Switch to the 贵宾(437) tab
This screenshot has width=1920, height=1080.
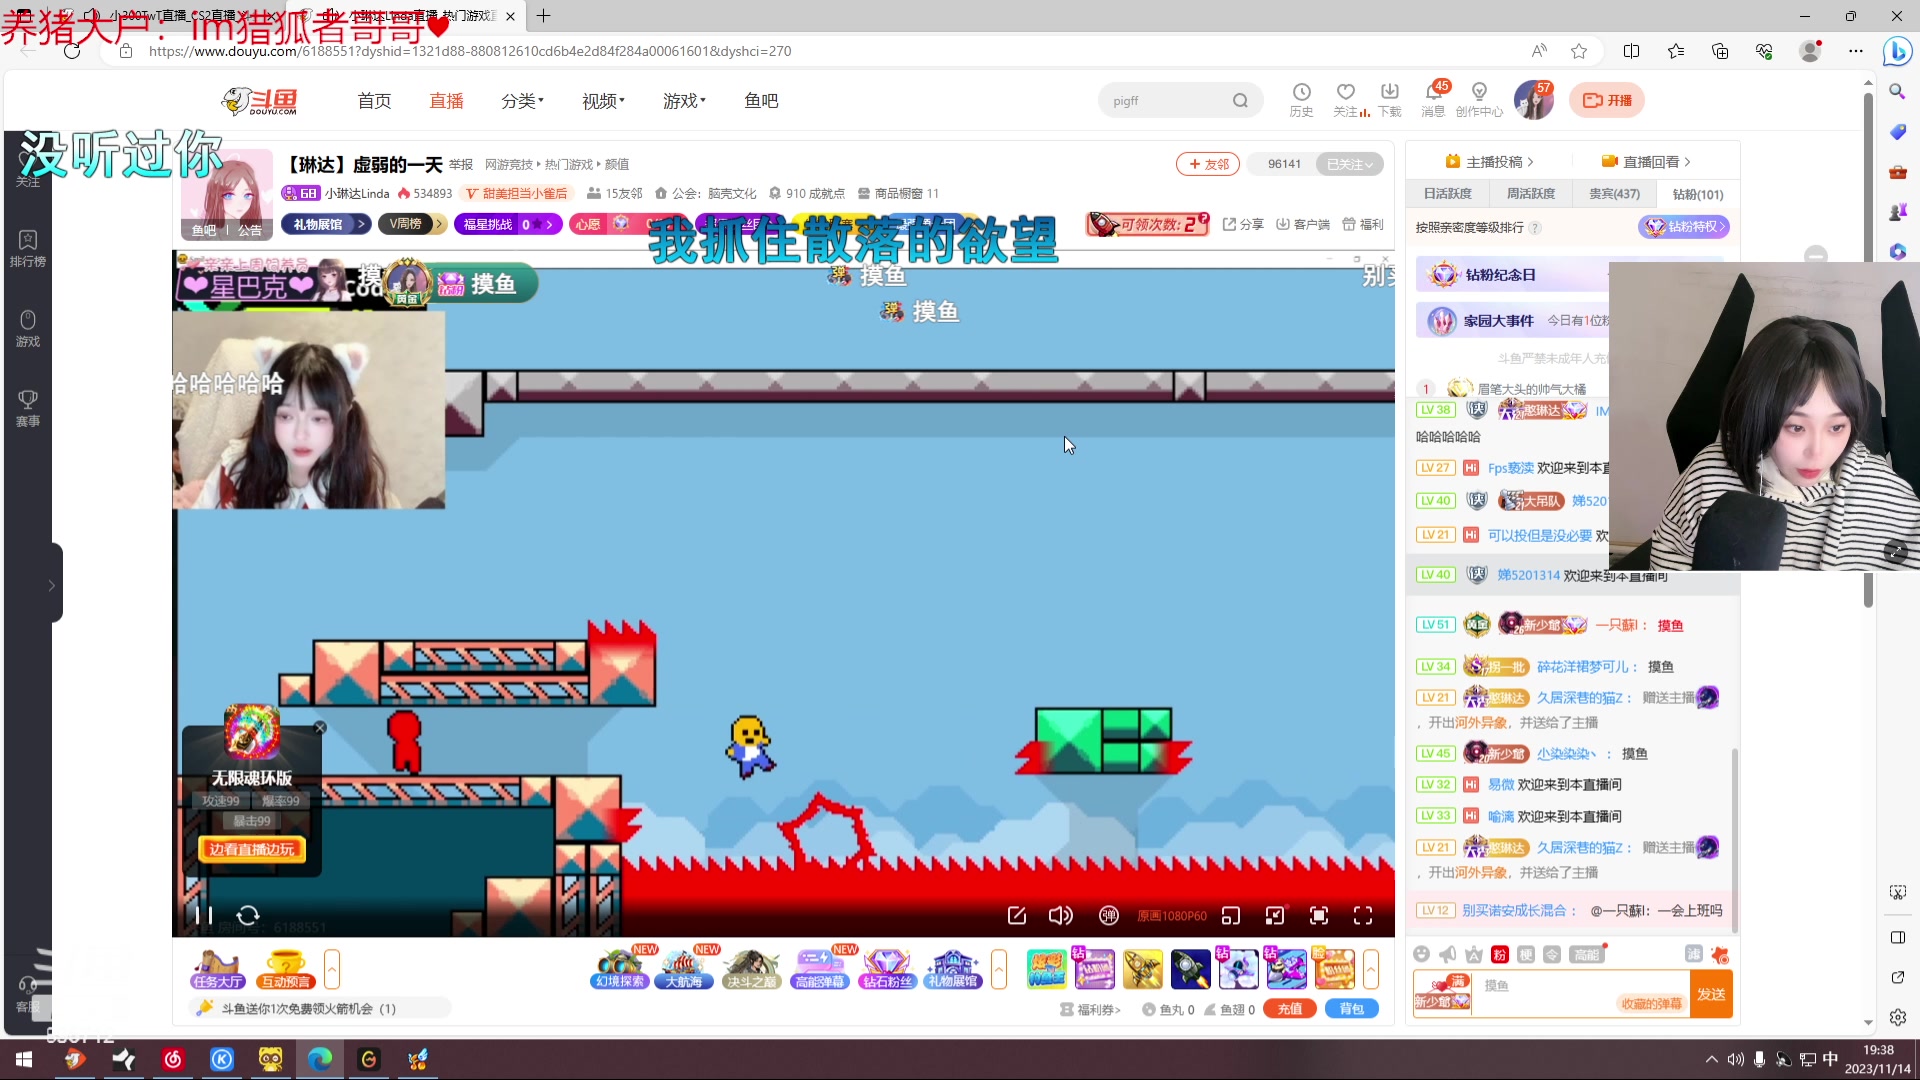[1614, 194]
